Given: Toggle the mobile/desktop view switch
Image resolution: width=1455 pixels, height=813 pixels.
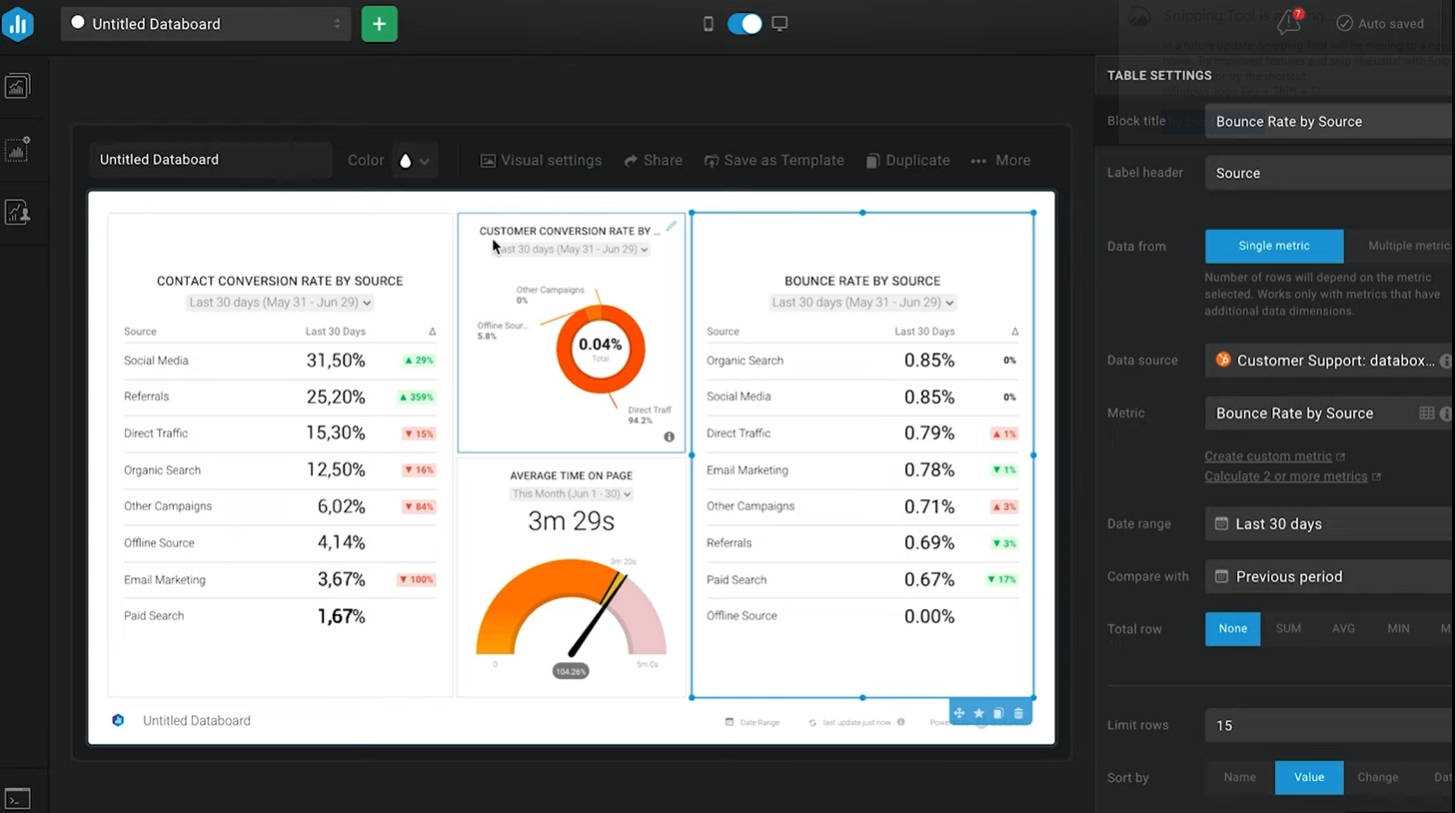Looking at the screenshot, I should tap(744, 24).
